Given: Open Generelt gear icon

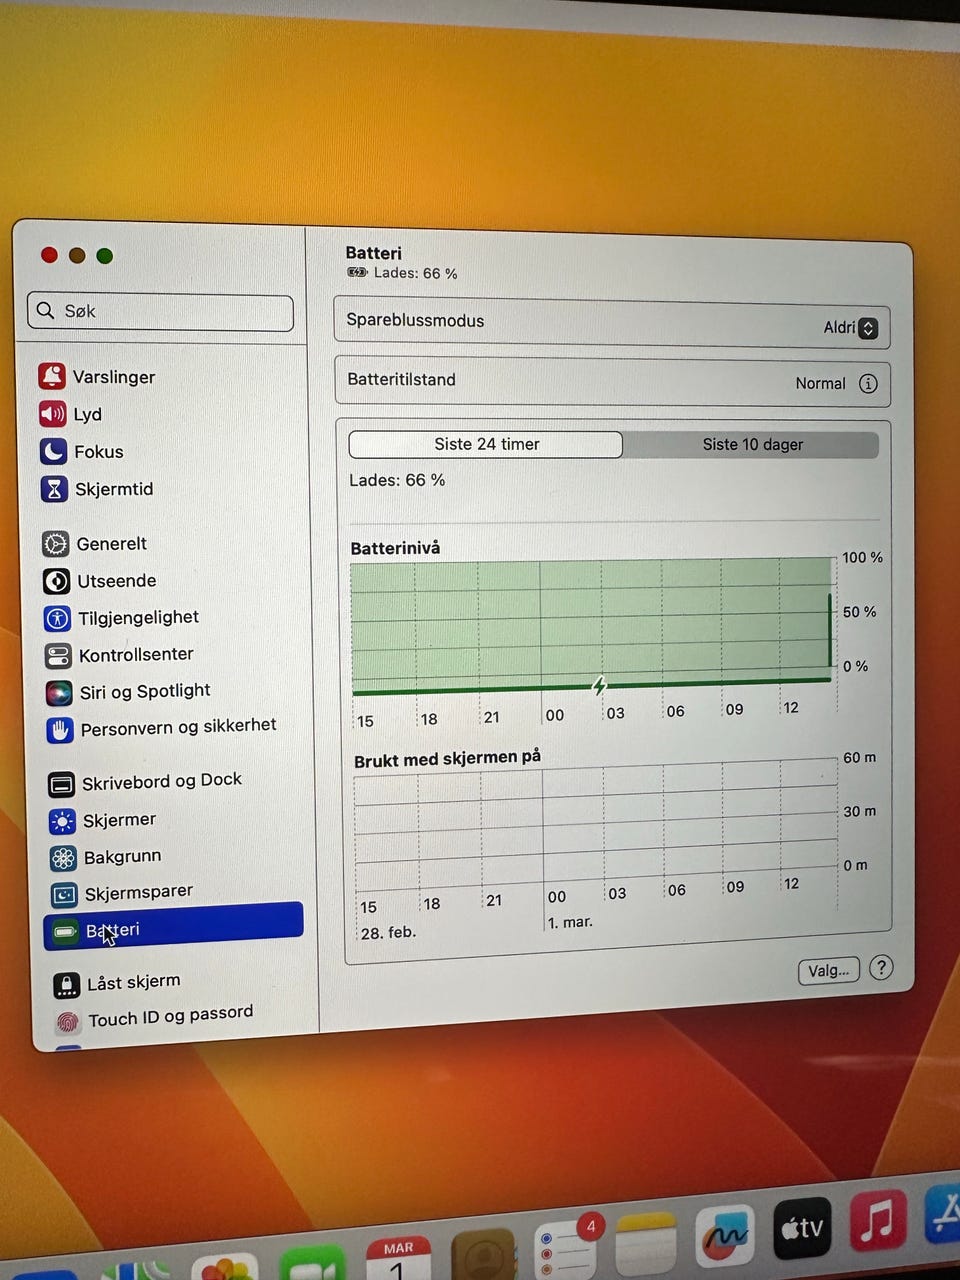Looking at the screenshot, I should pyautogui.click(x=55, y=544).
